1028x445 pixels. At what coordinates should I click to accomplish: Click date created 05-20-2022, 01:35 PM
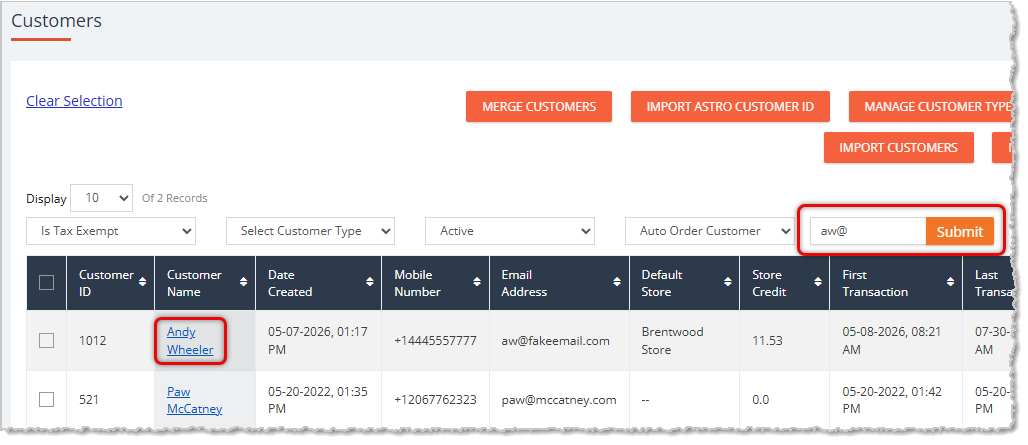[318, 400]
